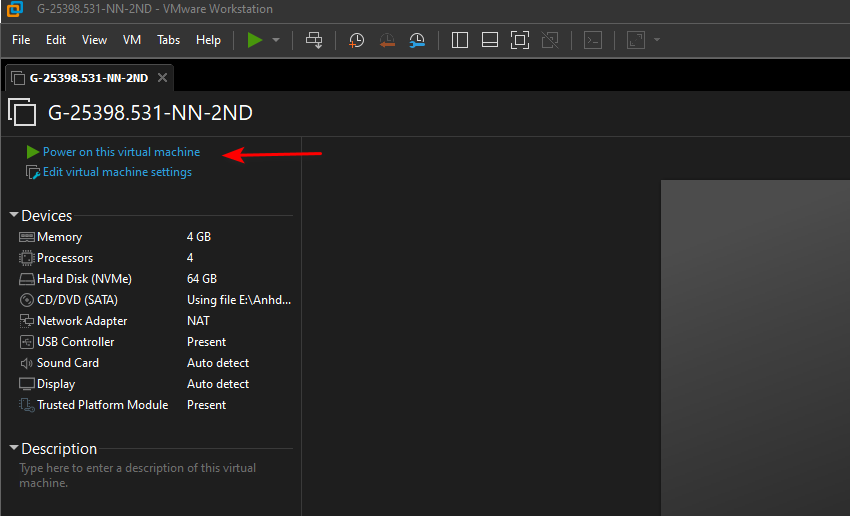
Task: Click the Network Adapter icon
Action: (27, 321)
